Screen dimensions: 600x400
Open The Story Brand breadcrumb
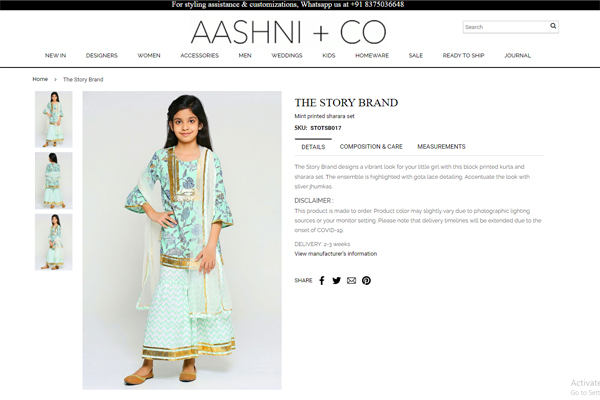pyautogui.click(x=83, y=80)
